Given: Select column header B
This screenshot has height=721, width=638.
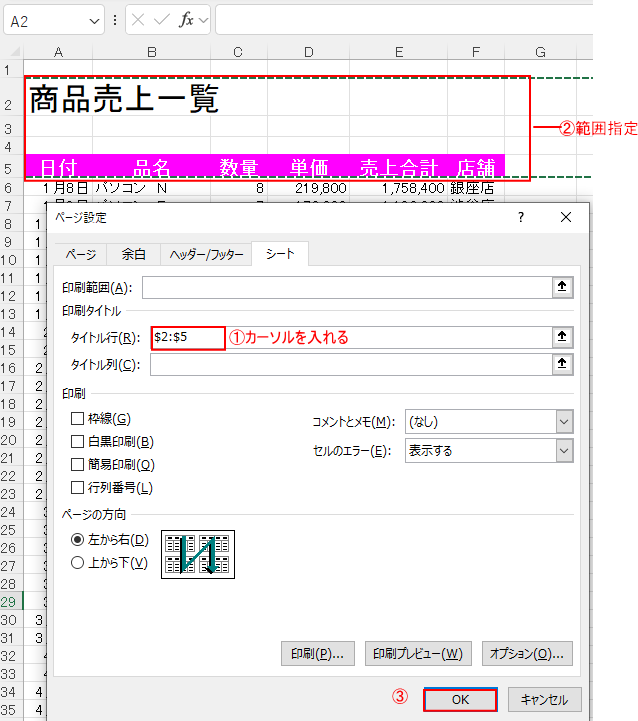Looking at the screenshot, I should click(151, 52).
